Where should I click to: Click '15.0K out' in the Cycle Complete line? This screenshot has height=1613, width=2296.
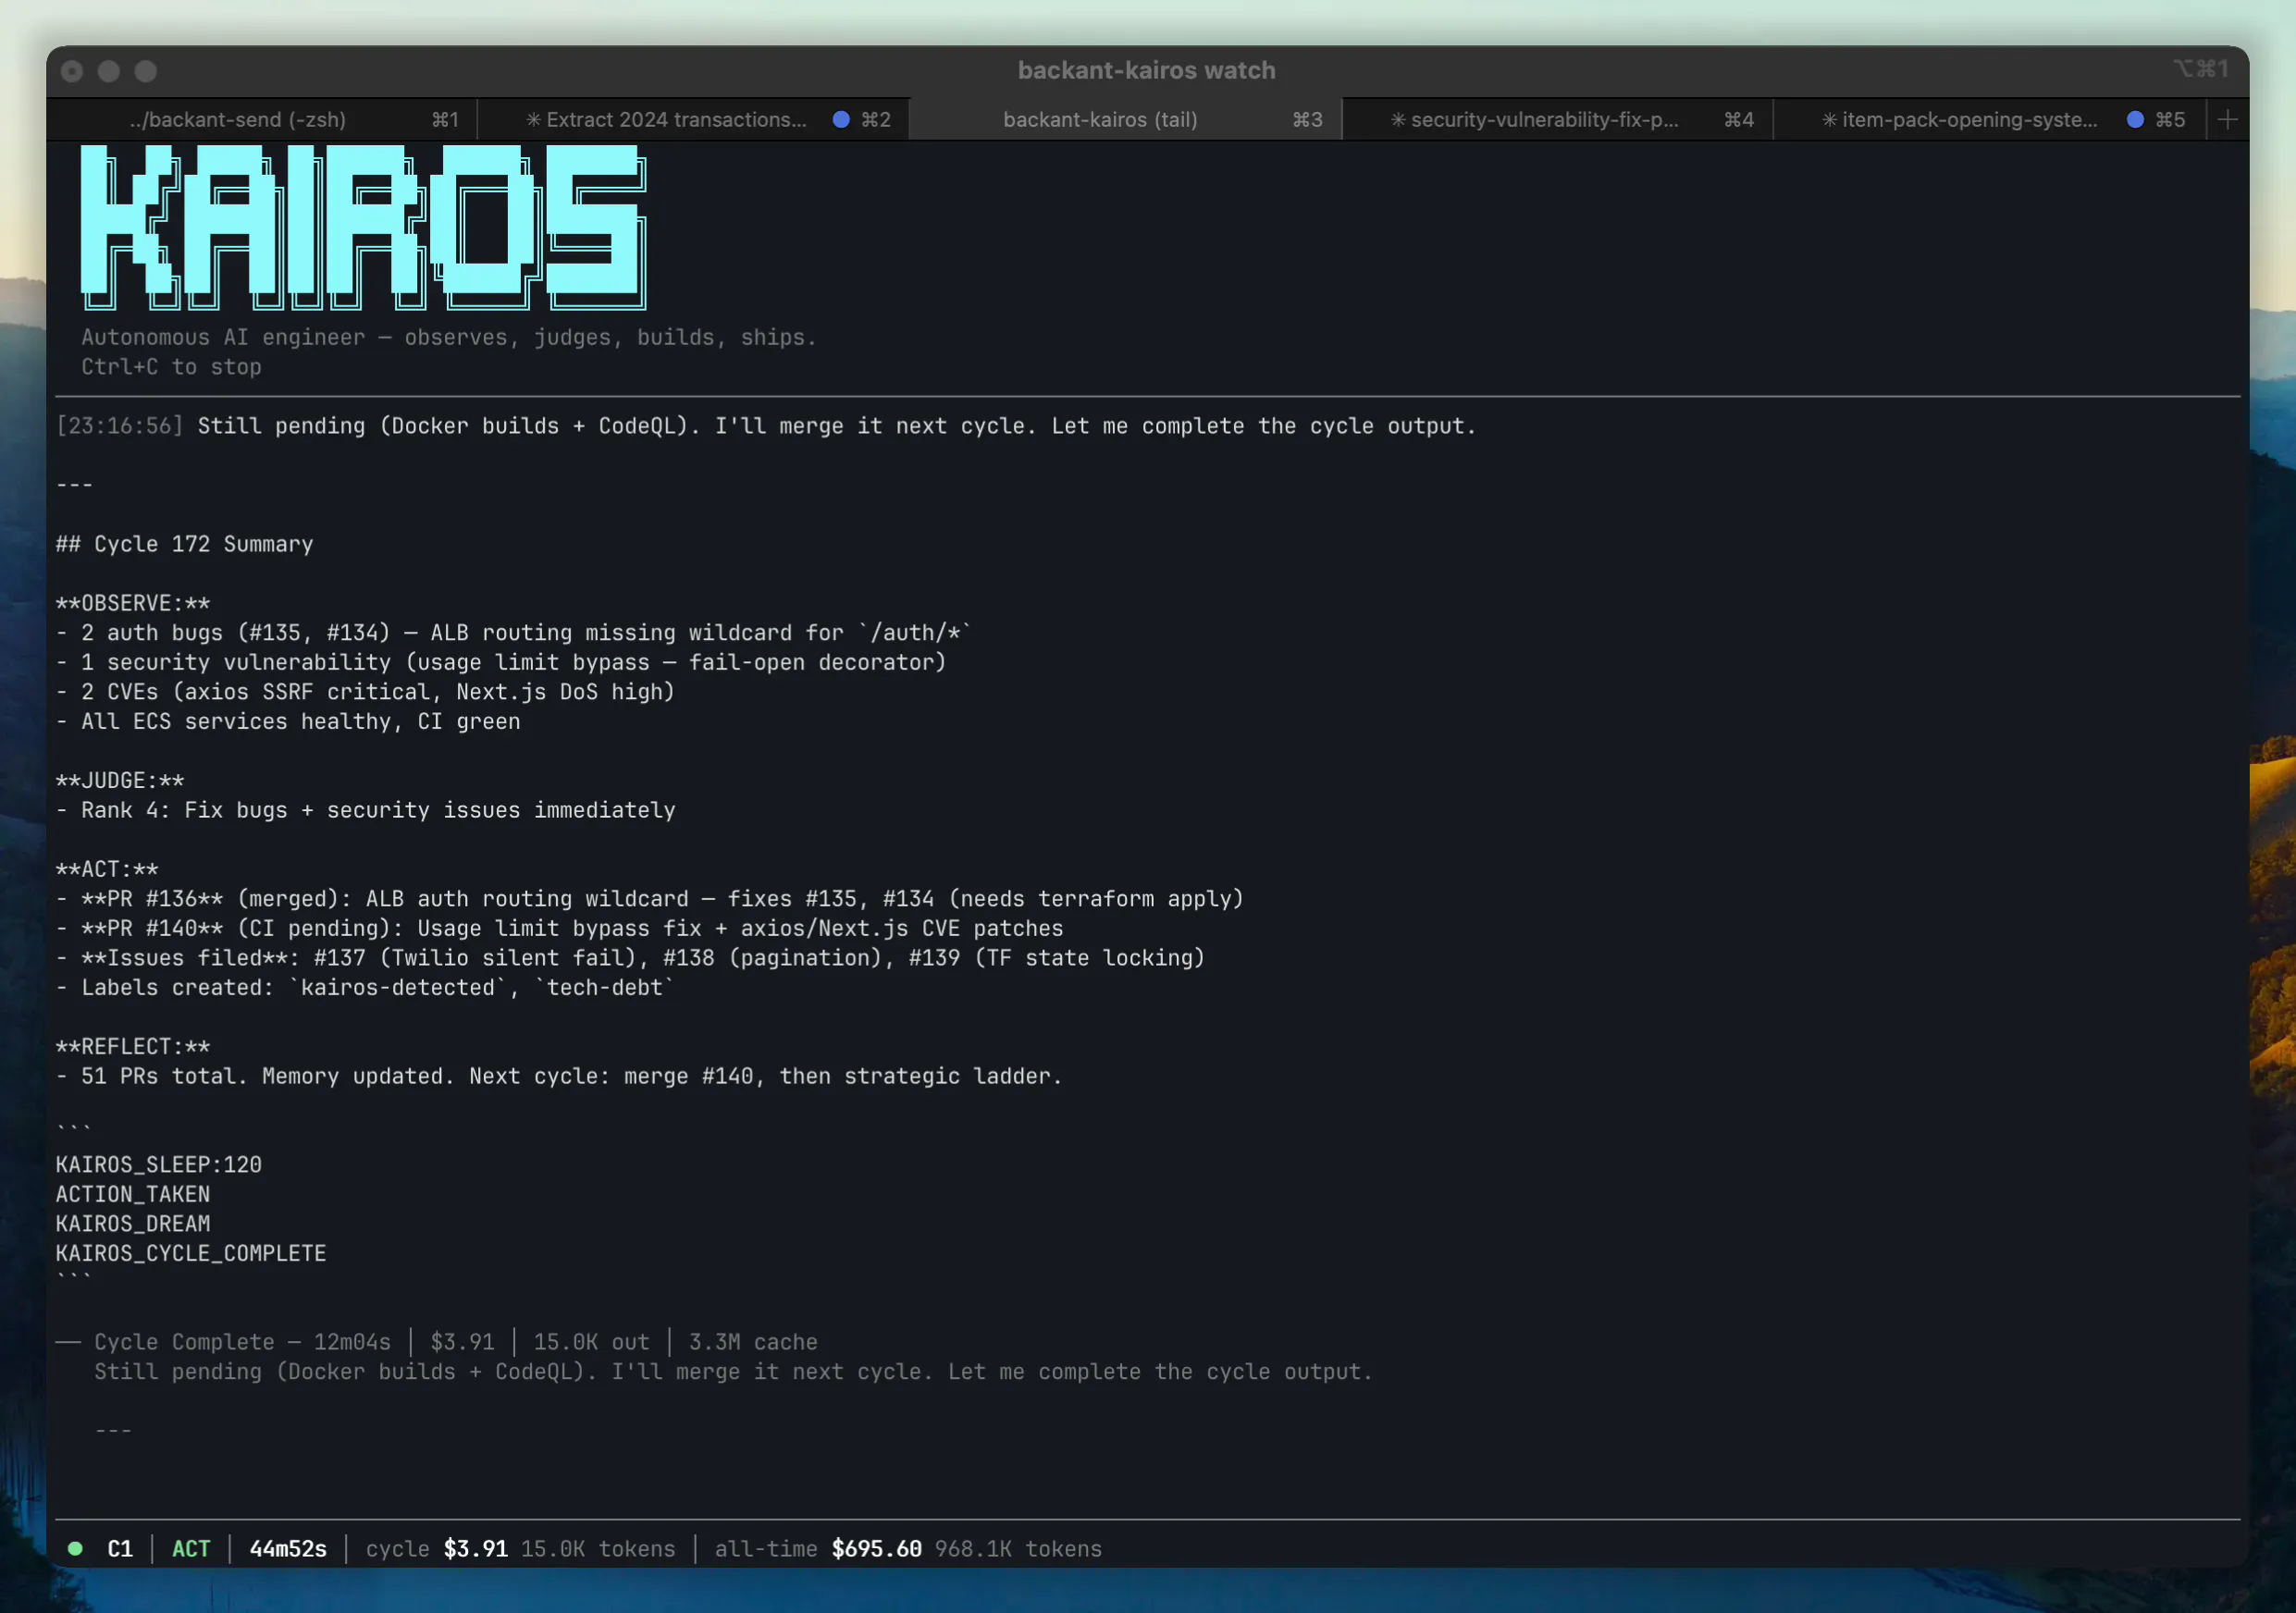coord(591,1343)
